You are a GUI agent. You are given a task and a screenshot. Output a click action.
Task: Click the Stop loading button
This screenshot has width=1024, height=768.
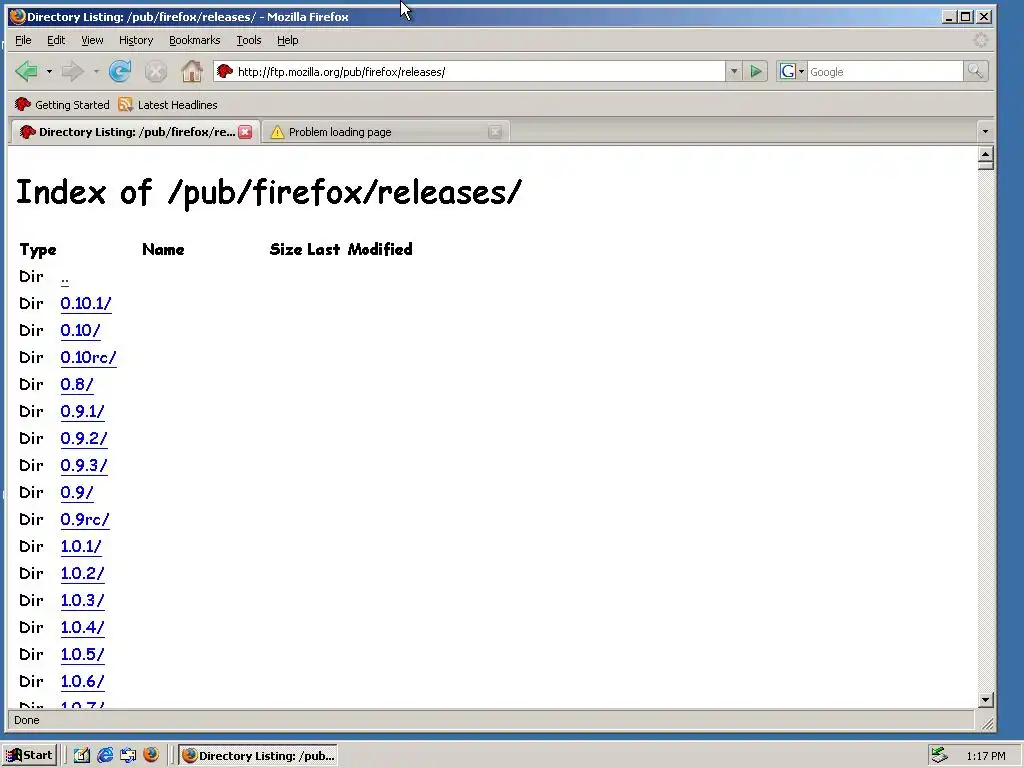click(x=155, y=71)
